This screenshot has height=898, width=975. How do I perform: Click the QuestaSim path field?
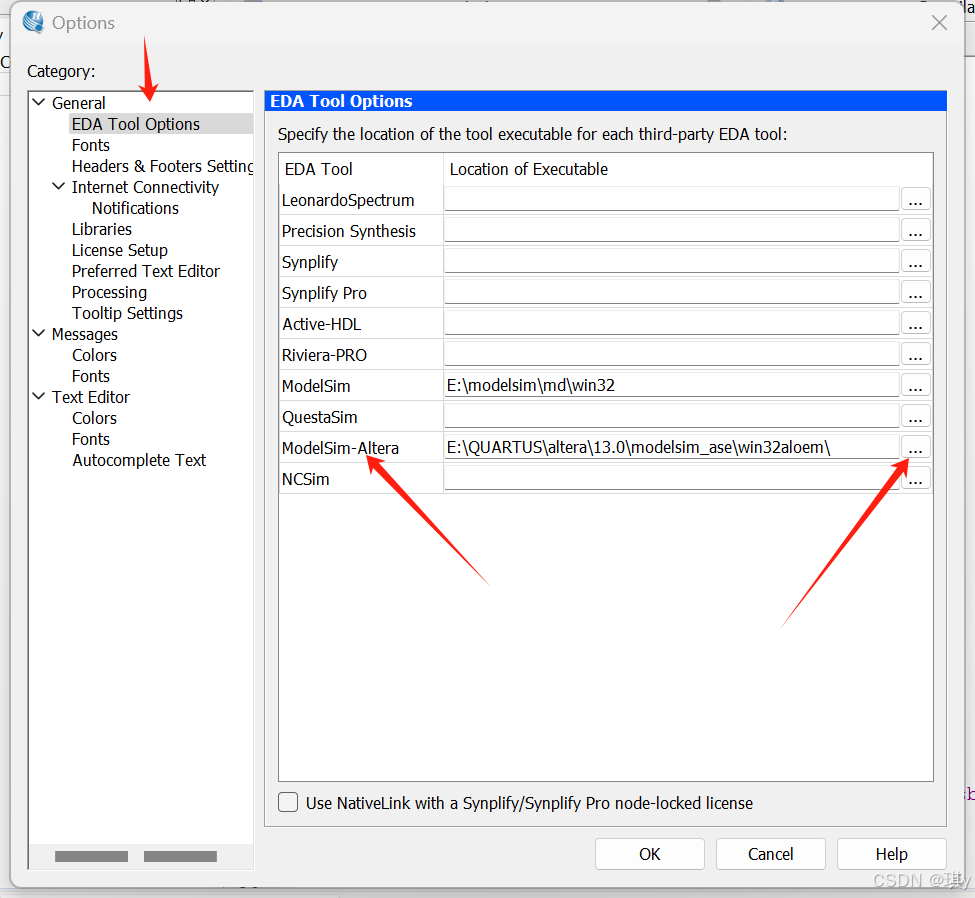[672, 417]
